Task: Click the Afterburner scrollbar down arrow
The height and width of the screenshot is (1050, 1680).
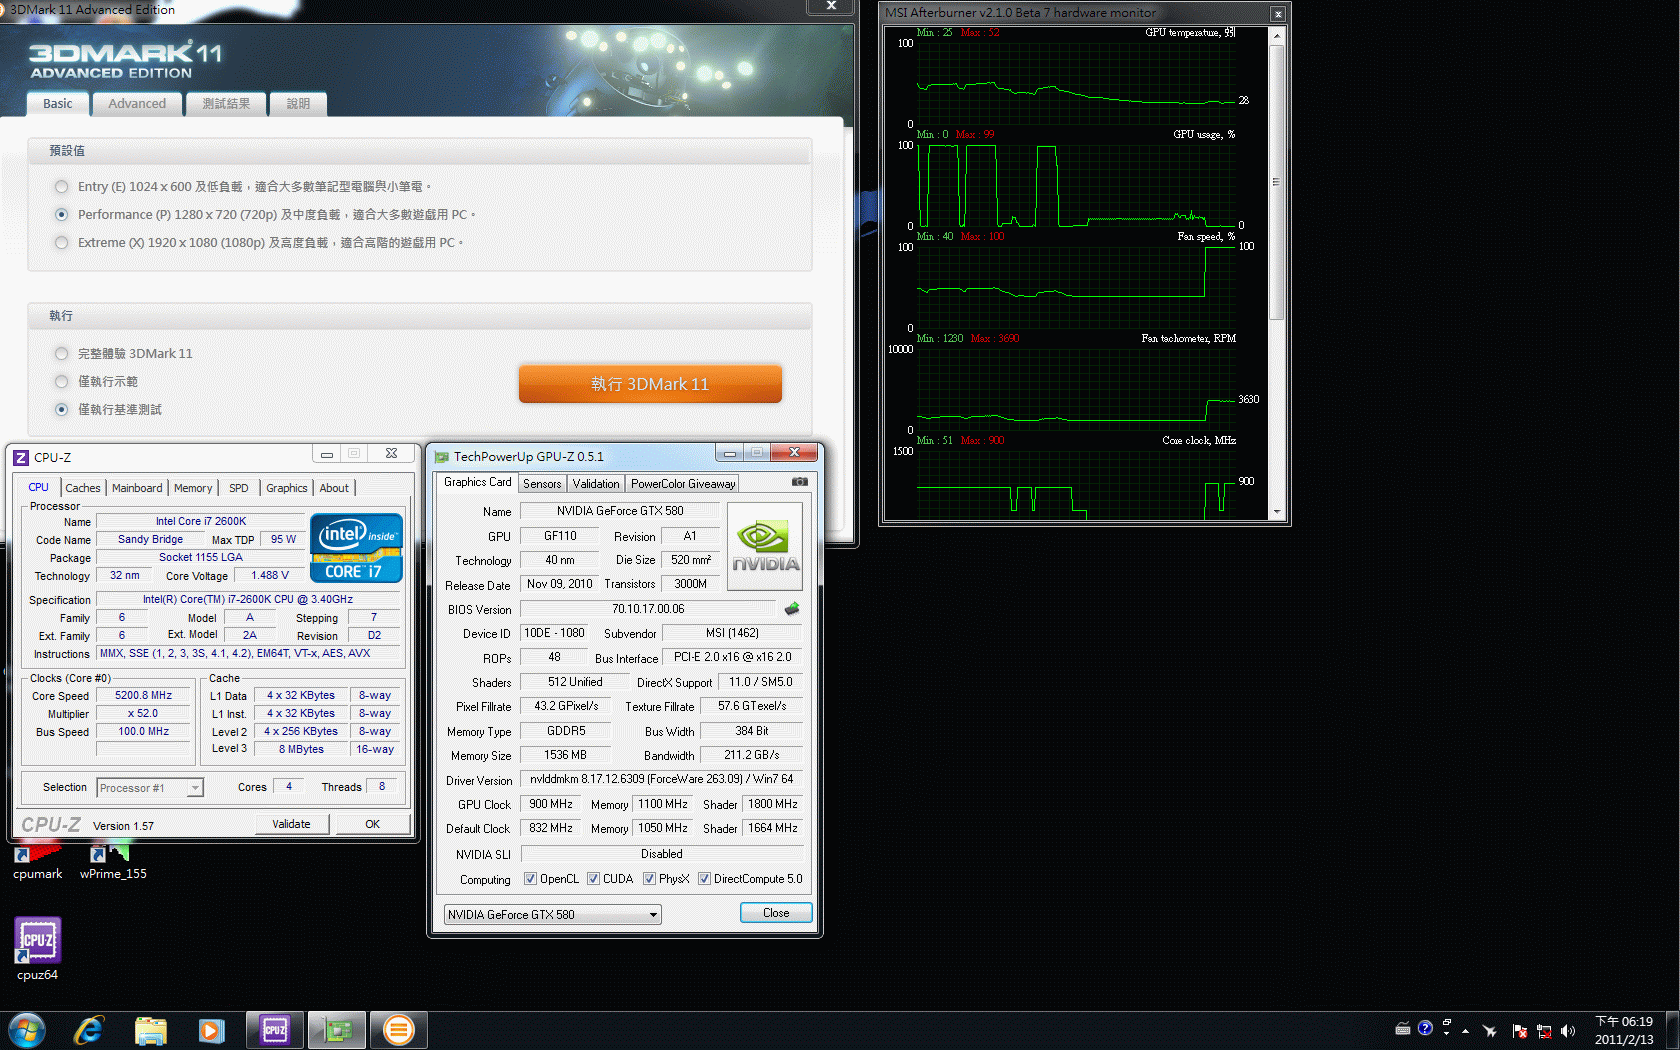Action: pyautogui.click(x=1276, y=511)
